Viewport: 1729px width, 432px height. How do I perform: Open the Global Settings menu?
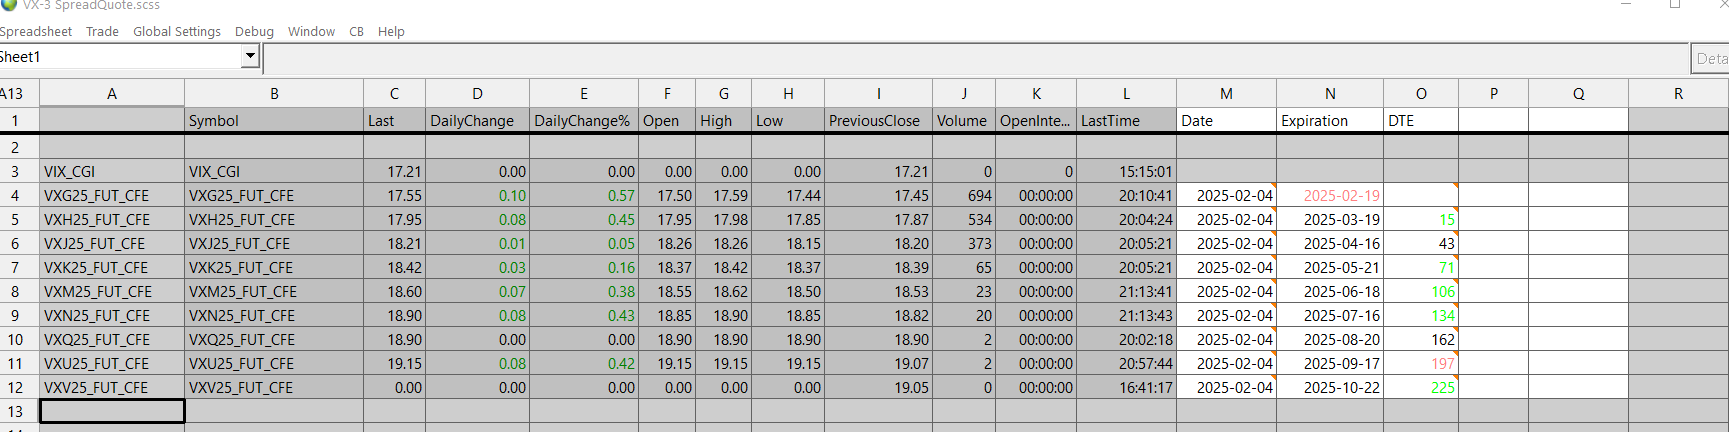(177, 31)
